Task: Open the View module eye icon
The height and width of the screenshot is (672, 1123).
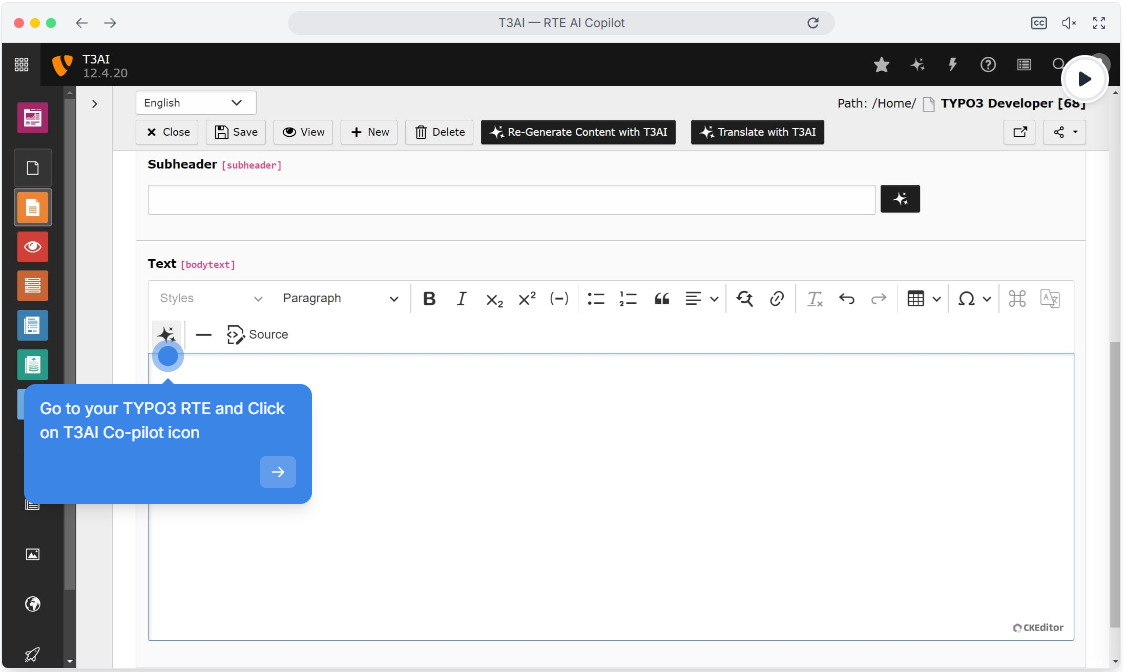Action: tap(33, 247)
